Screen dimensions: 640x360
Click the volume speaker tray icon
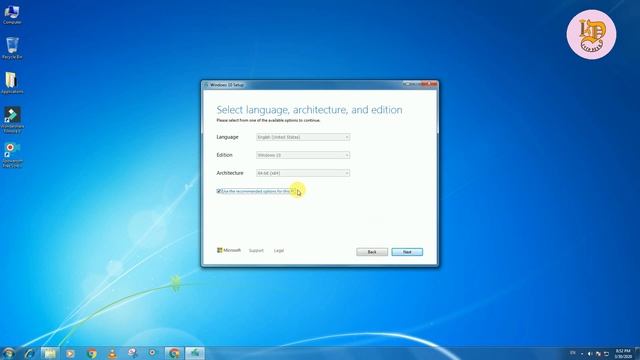click(590, 353)
